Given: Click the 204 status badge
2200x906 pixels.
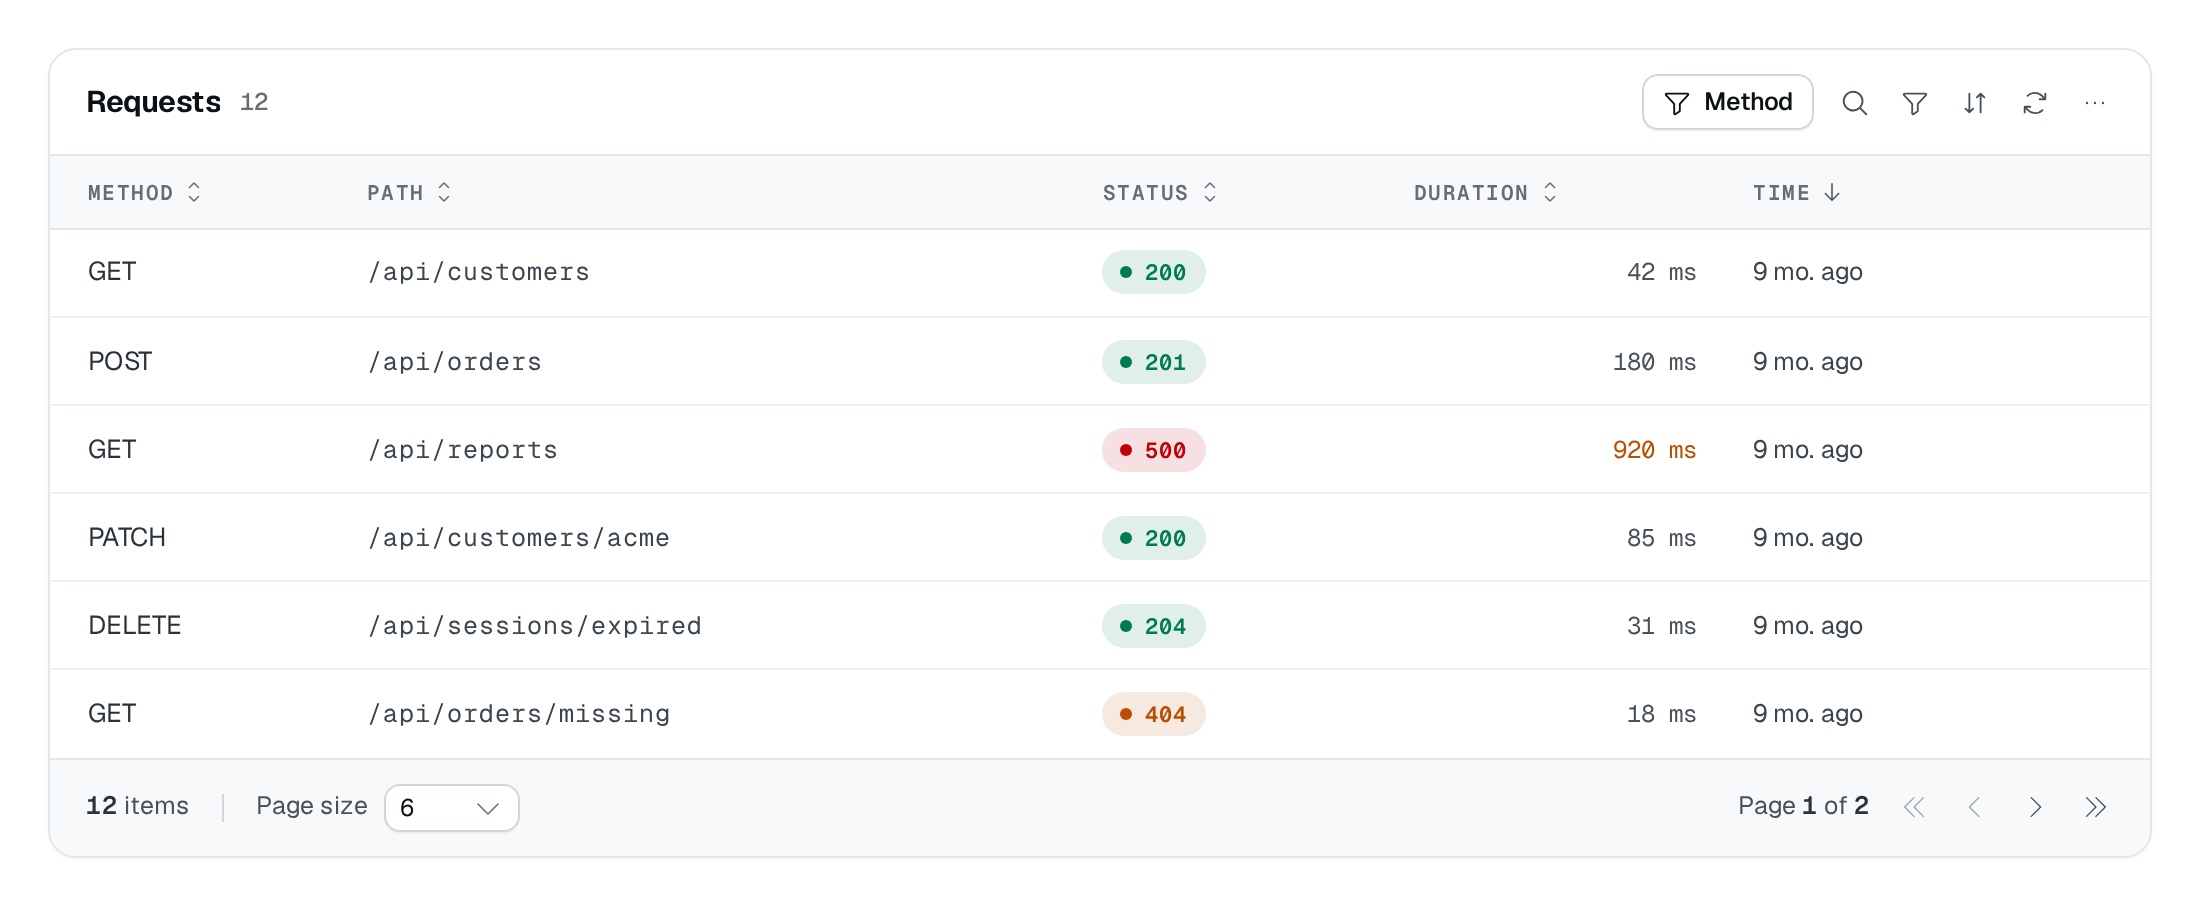Looking at the screenshot, I should [1153, 626].
